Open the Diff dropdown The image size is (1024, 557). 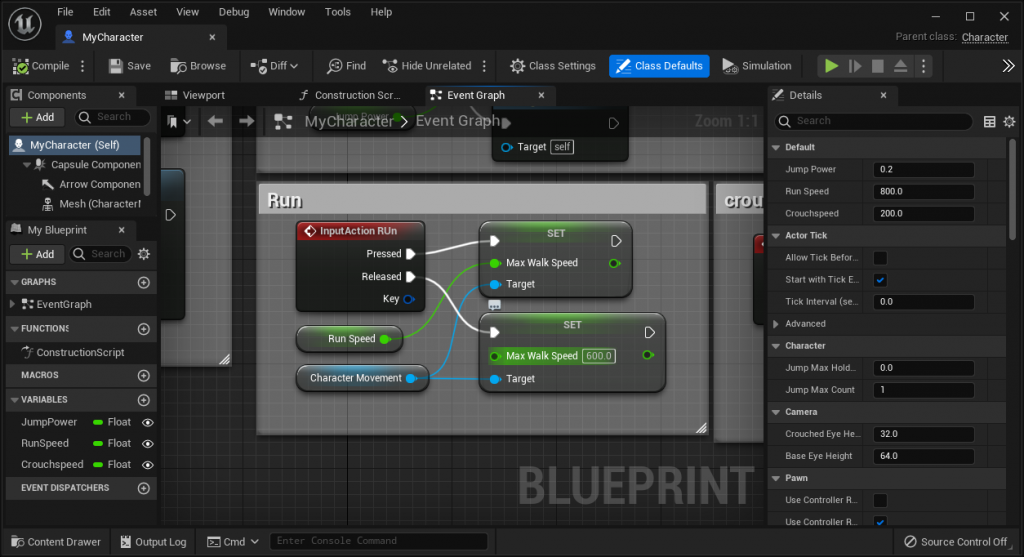[274, 66]
